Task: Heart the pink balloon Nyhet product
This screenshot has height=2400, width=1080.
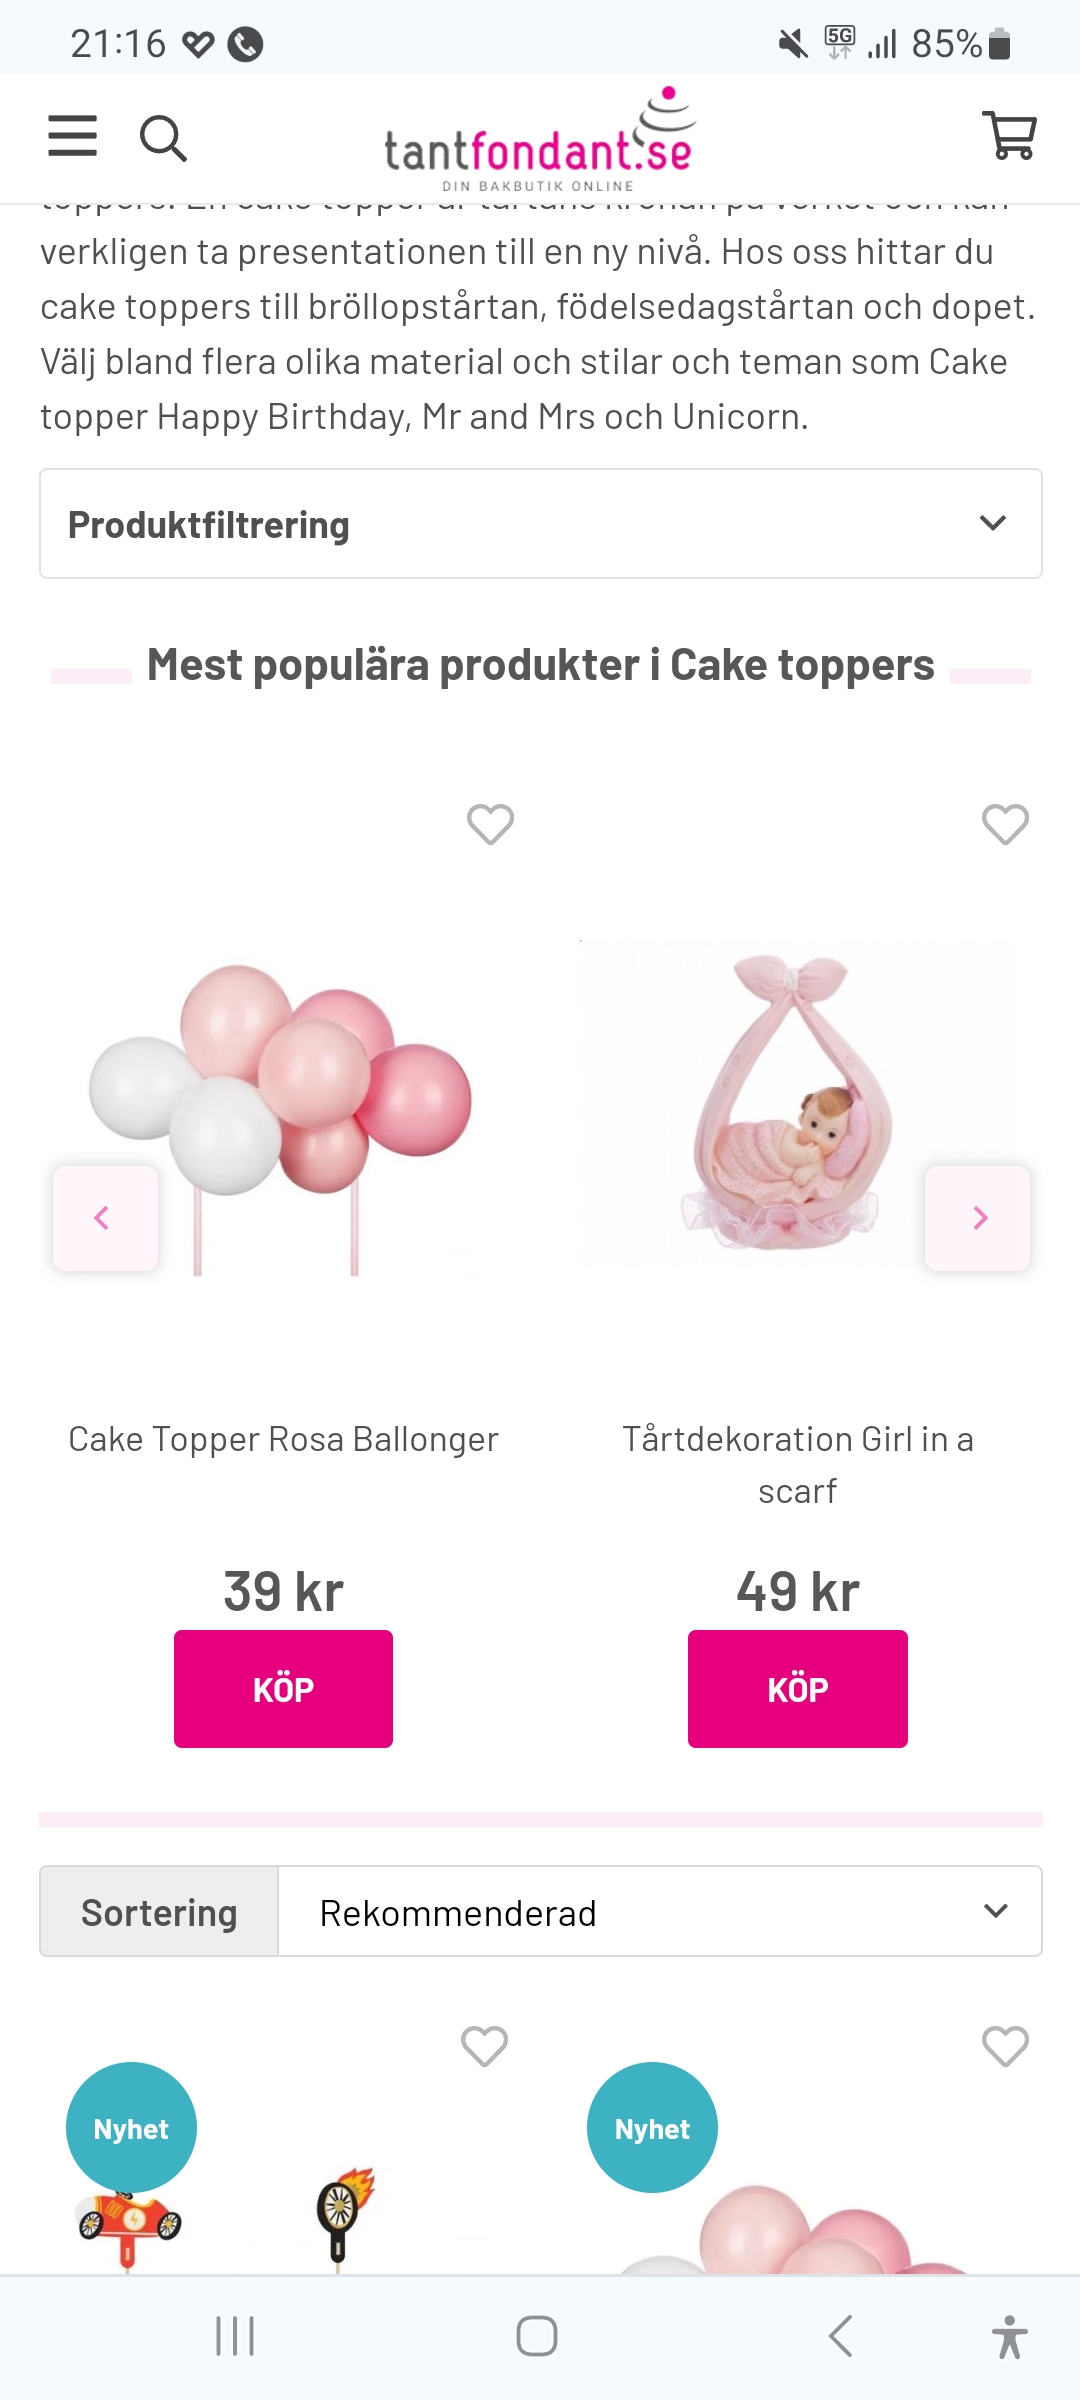Action: pyautogui.click(x=1005, y=2046)
